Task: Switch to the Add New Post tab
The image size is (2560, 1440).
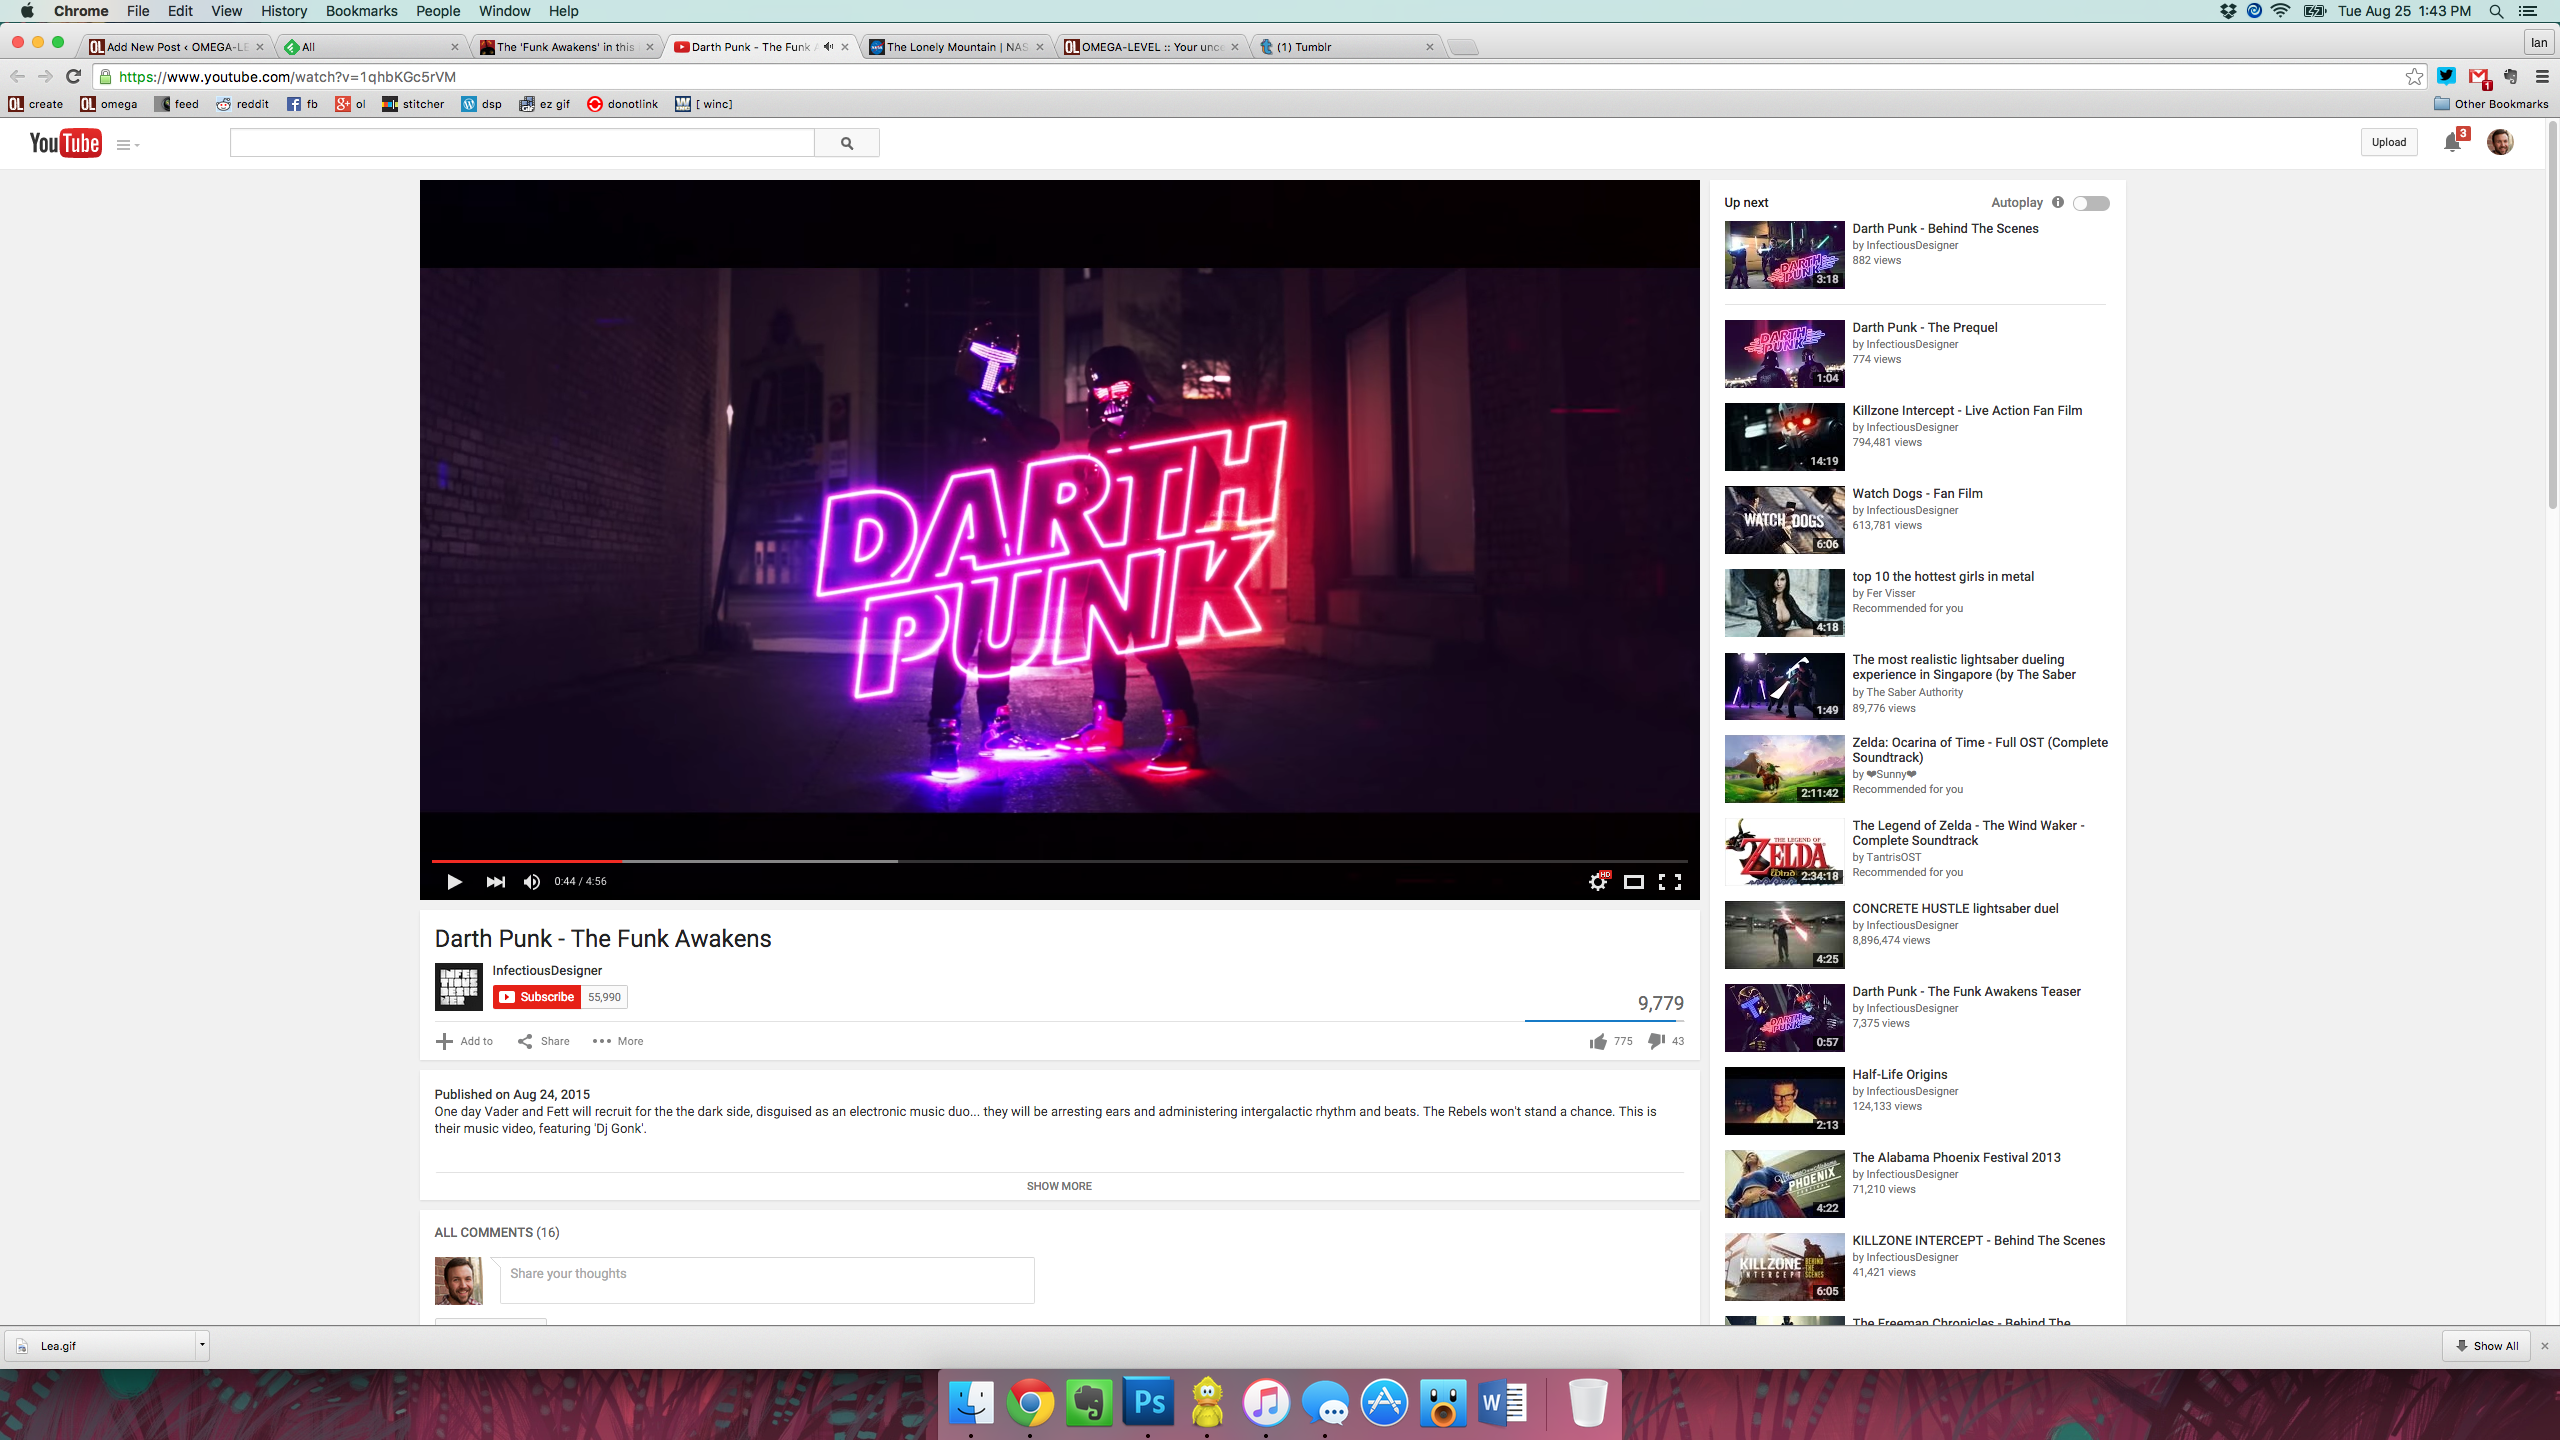Action: coord(175,47)
